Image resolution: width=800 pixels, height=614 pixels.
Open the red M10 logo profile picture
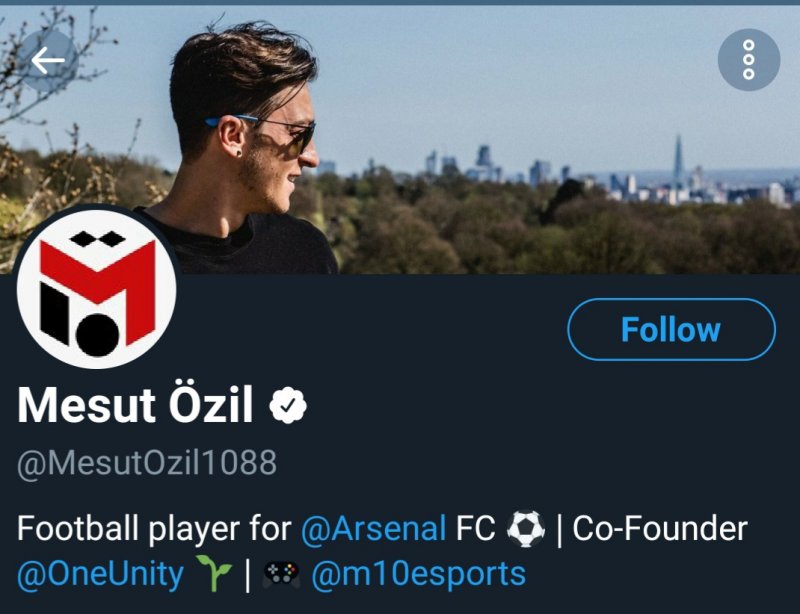pyautogui.click(x=96, y=288)
